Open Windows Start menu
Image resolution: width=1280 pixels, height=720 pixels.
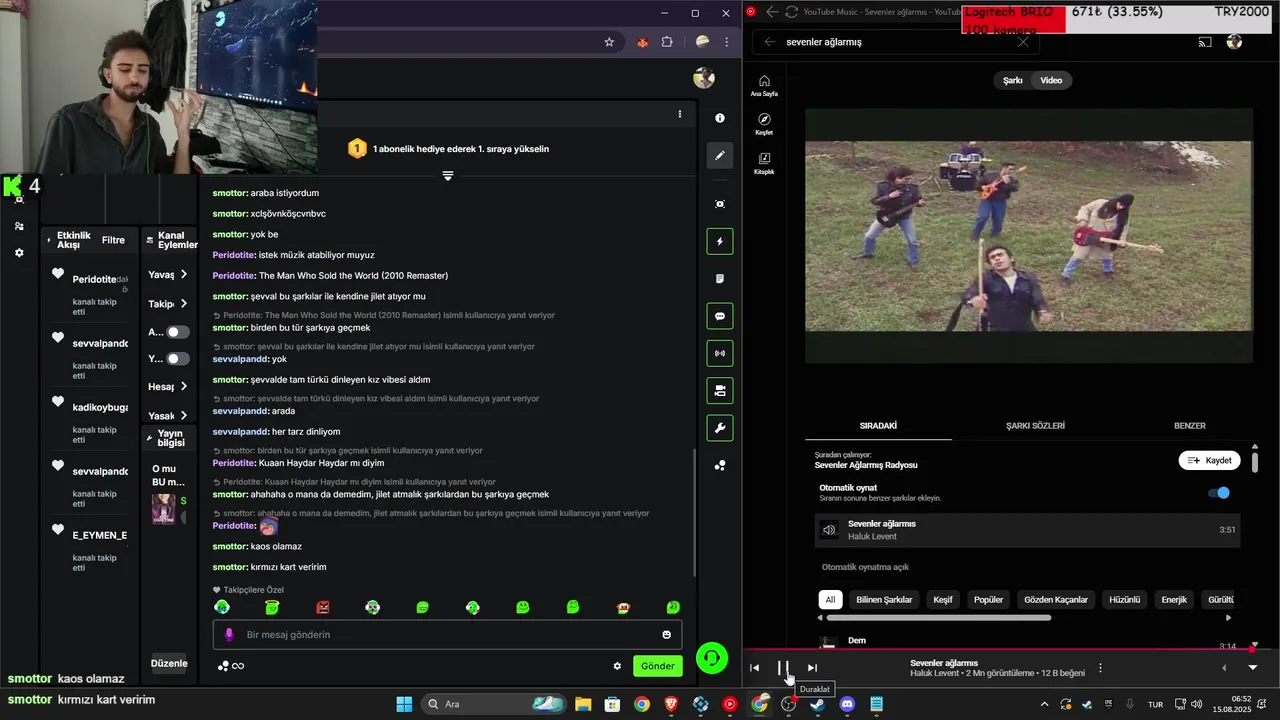coord(404,704)
